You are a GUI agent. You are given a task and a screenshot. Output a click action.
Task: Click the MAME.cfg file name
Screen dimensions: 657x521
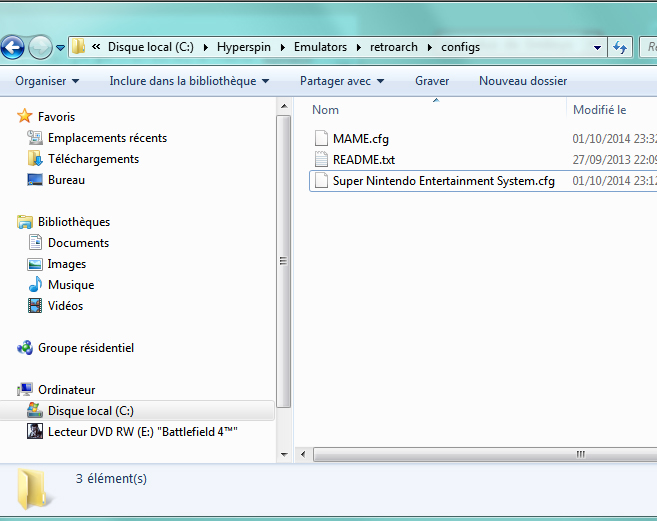click(361, 139)
